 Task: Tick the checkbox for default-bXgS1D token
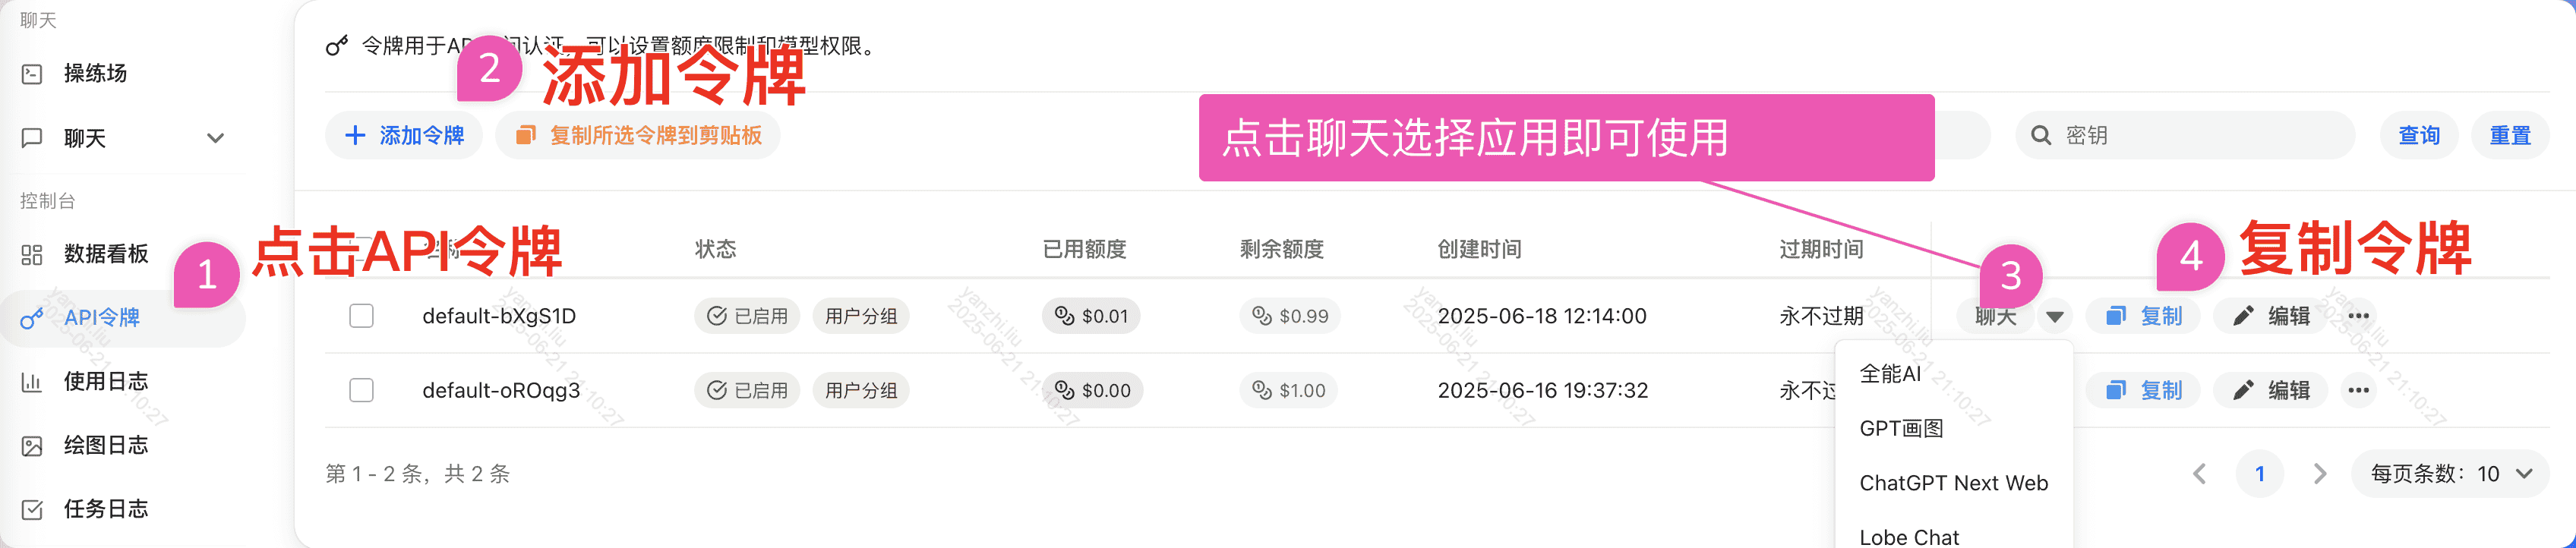(x=361, y=316)
